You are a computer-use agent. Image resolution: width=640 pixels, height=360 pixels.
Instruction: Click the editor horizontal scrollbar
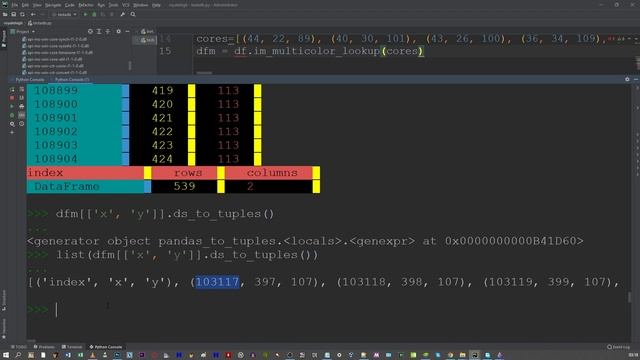[204, 73]
